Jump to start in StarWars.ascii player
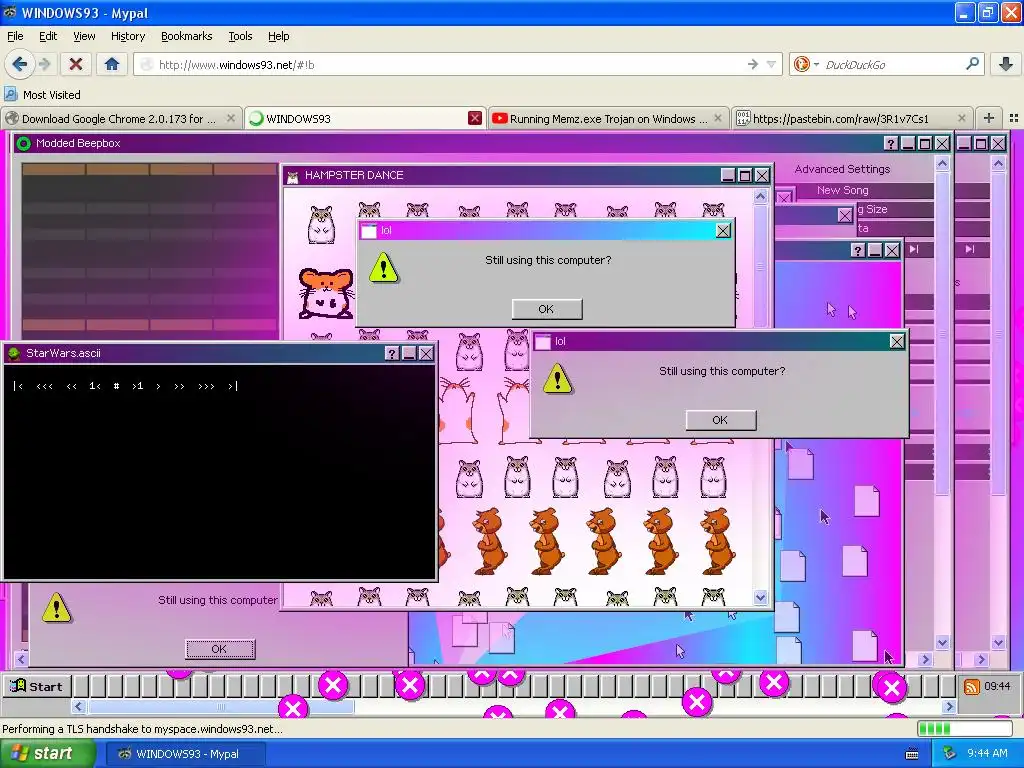Image resolution: width=1024 pixels, height=768 pixels. point(18,386)
